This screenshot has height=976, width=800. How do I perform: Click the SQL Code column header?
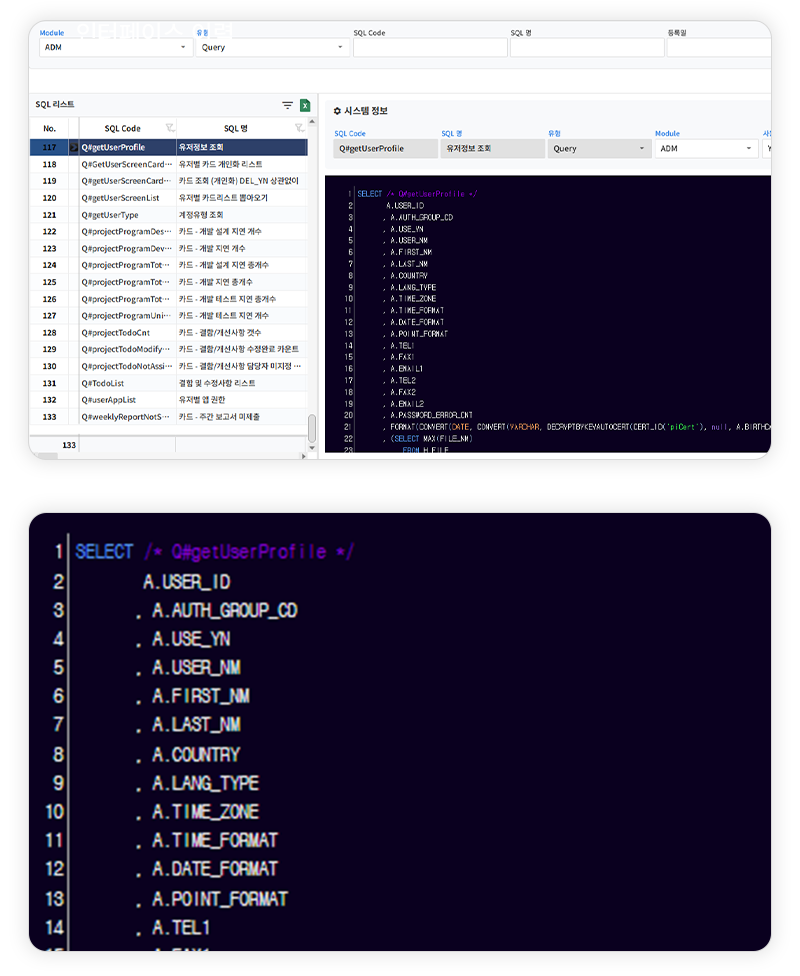[123, 128]
